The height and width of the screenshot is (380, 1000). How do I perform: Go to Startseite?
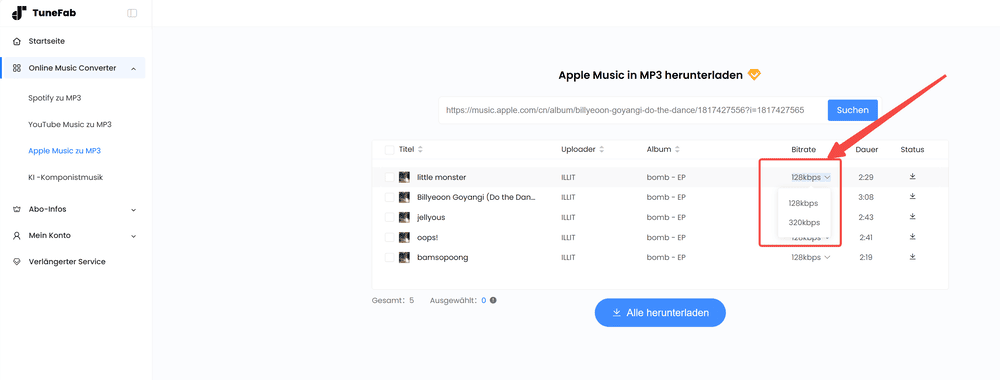click(x=47, y=41)
